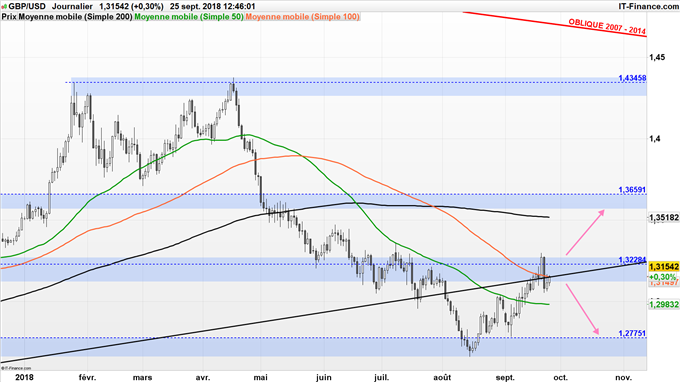680x382 pixels.
Task: Click the mai date axis label
Action: tap(260, 378)
